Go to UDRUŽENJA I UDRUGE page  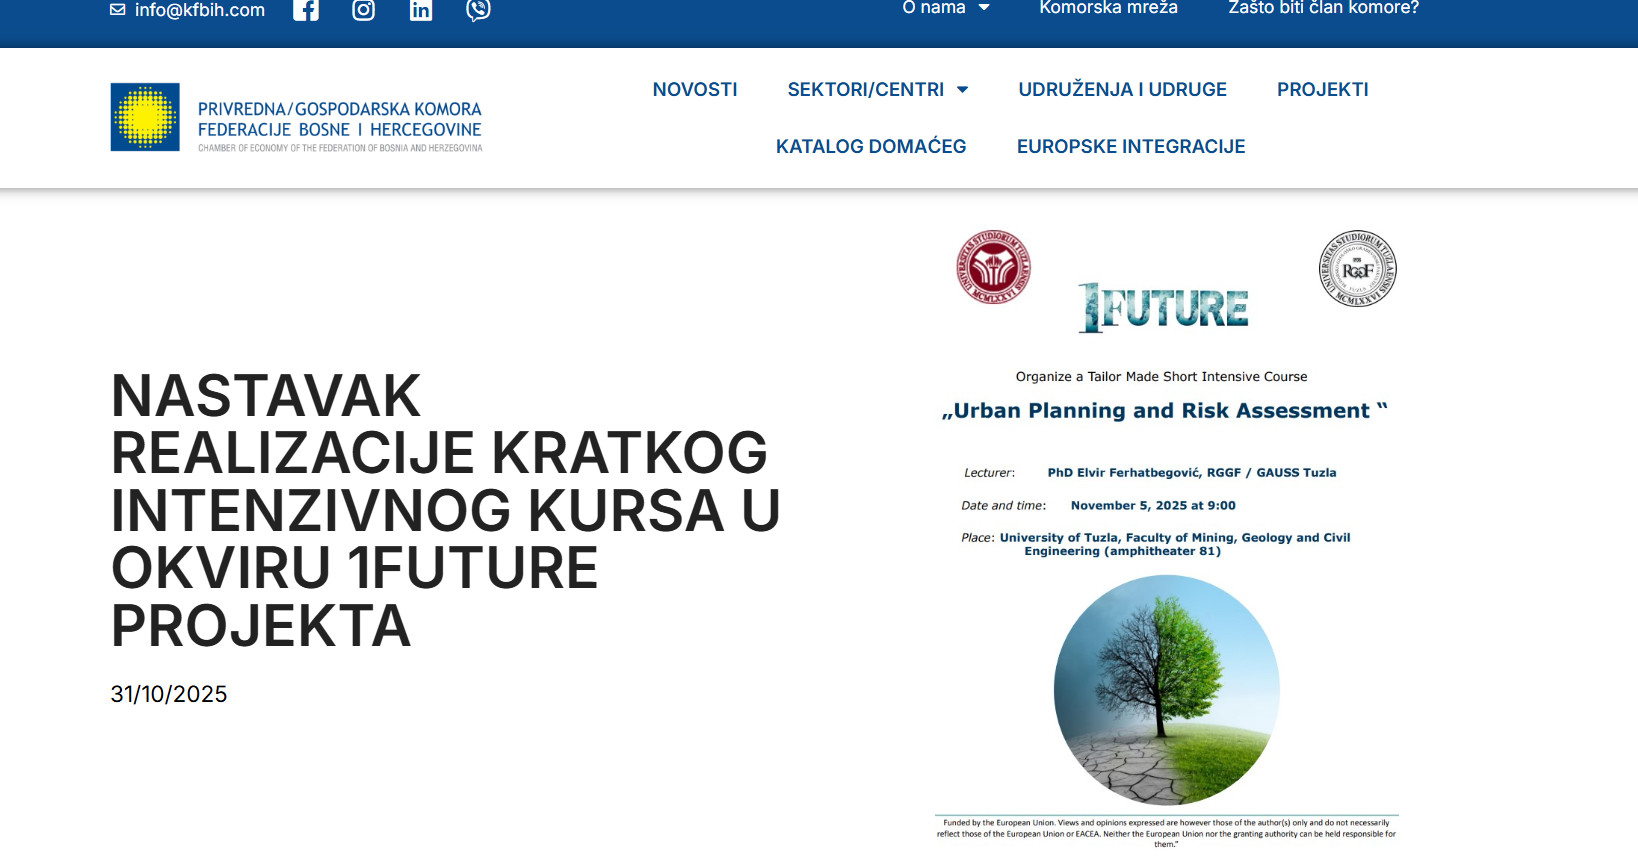pyautogui.click(x=1122, y=90)
